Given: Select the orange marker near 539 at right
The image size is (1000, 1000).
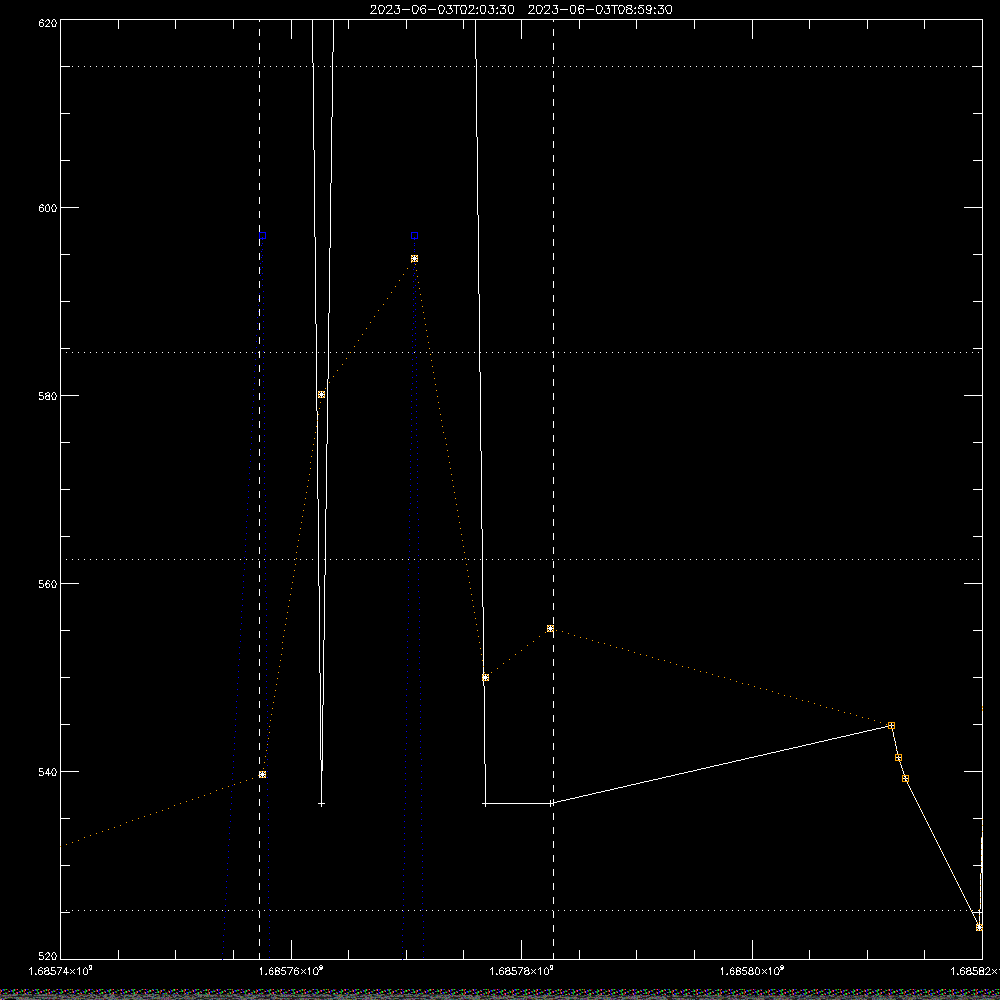Looking at the screenshot, I should [906, 779].
